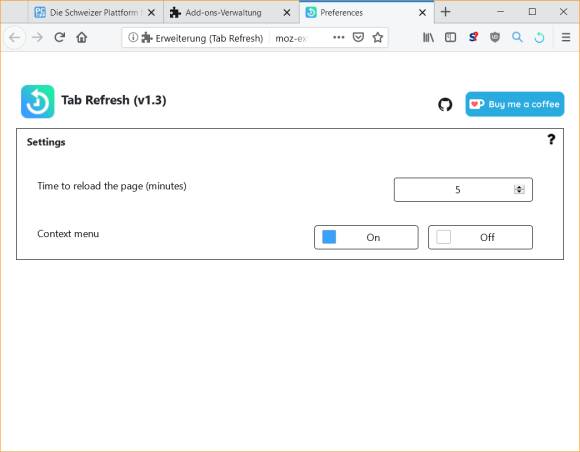Open a new tab with plus button

[445, 12]
